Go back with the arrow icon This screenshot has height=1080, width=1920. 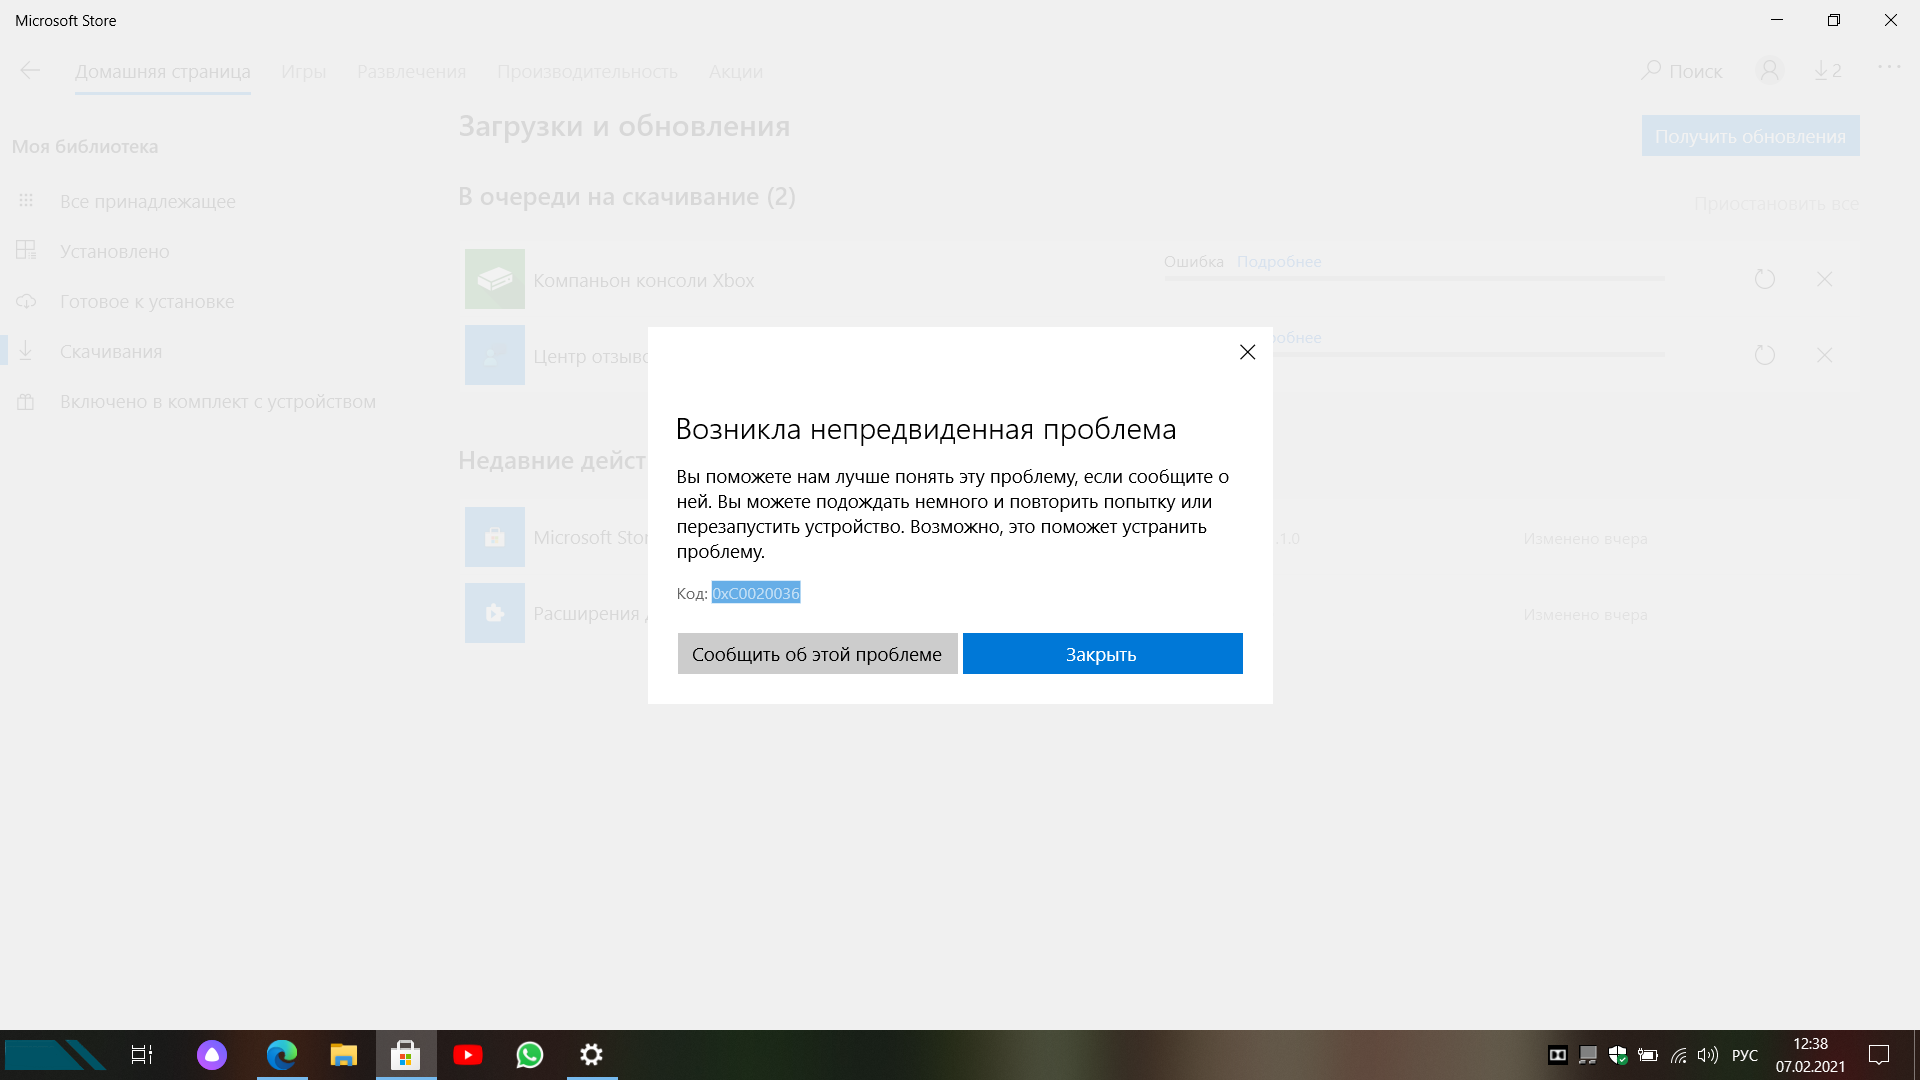pos(30,70)
